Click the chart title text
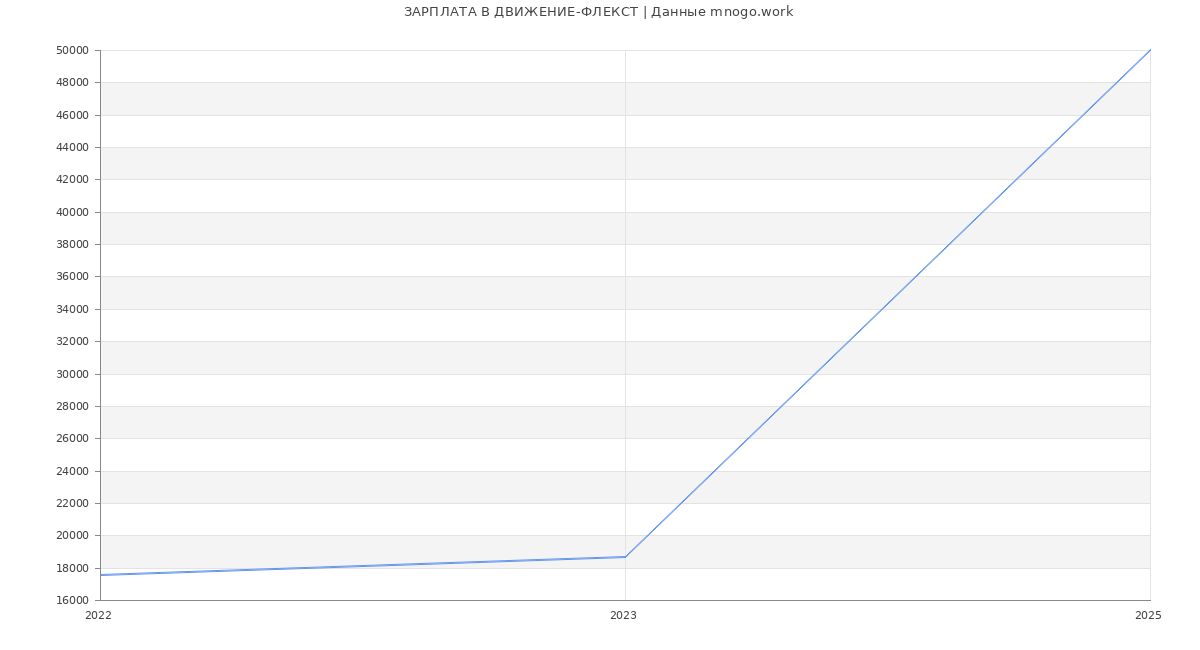Image resolution: width=1200 pixels, height=650 pixels. click(x=598, y=12)
